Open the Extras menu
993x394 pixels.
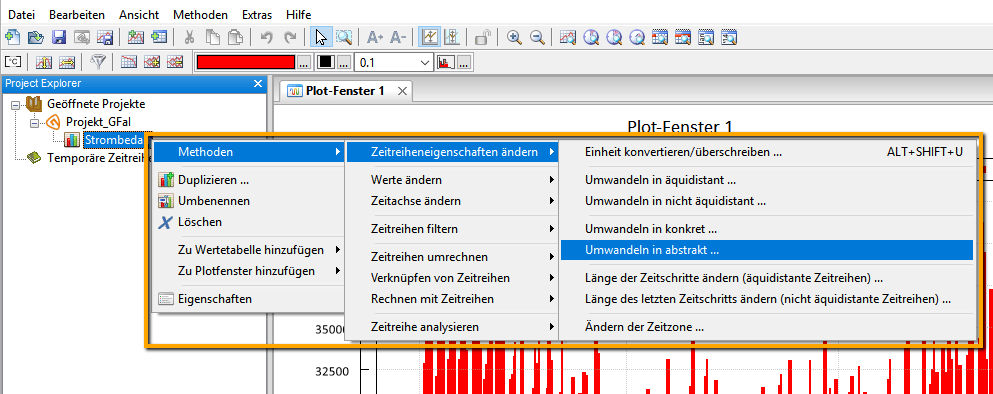tap(257, 14)
